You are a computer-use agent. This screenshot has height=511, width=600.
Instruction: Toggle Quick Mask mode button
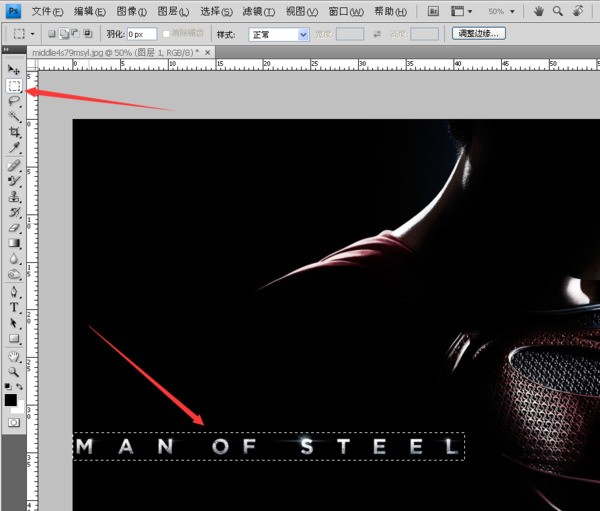14,423
